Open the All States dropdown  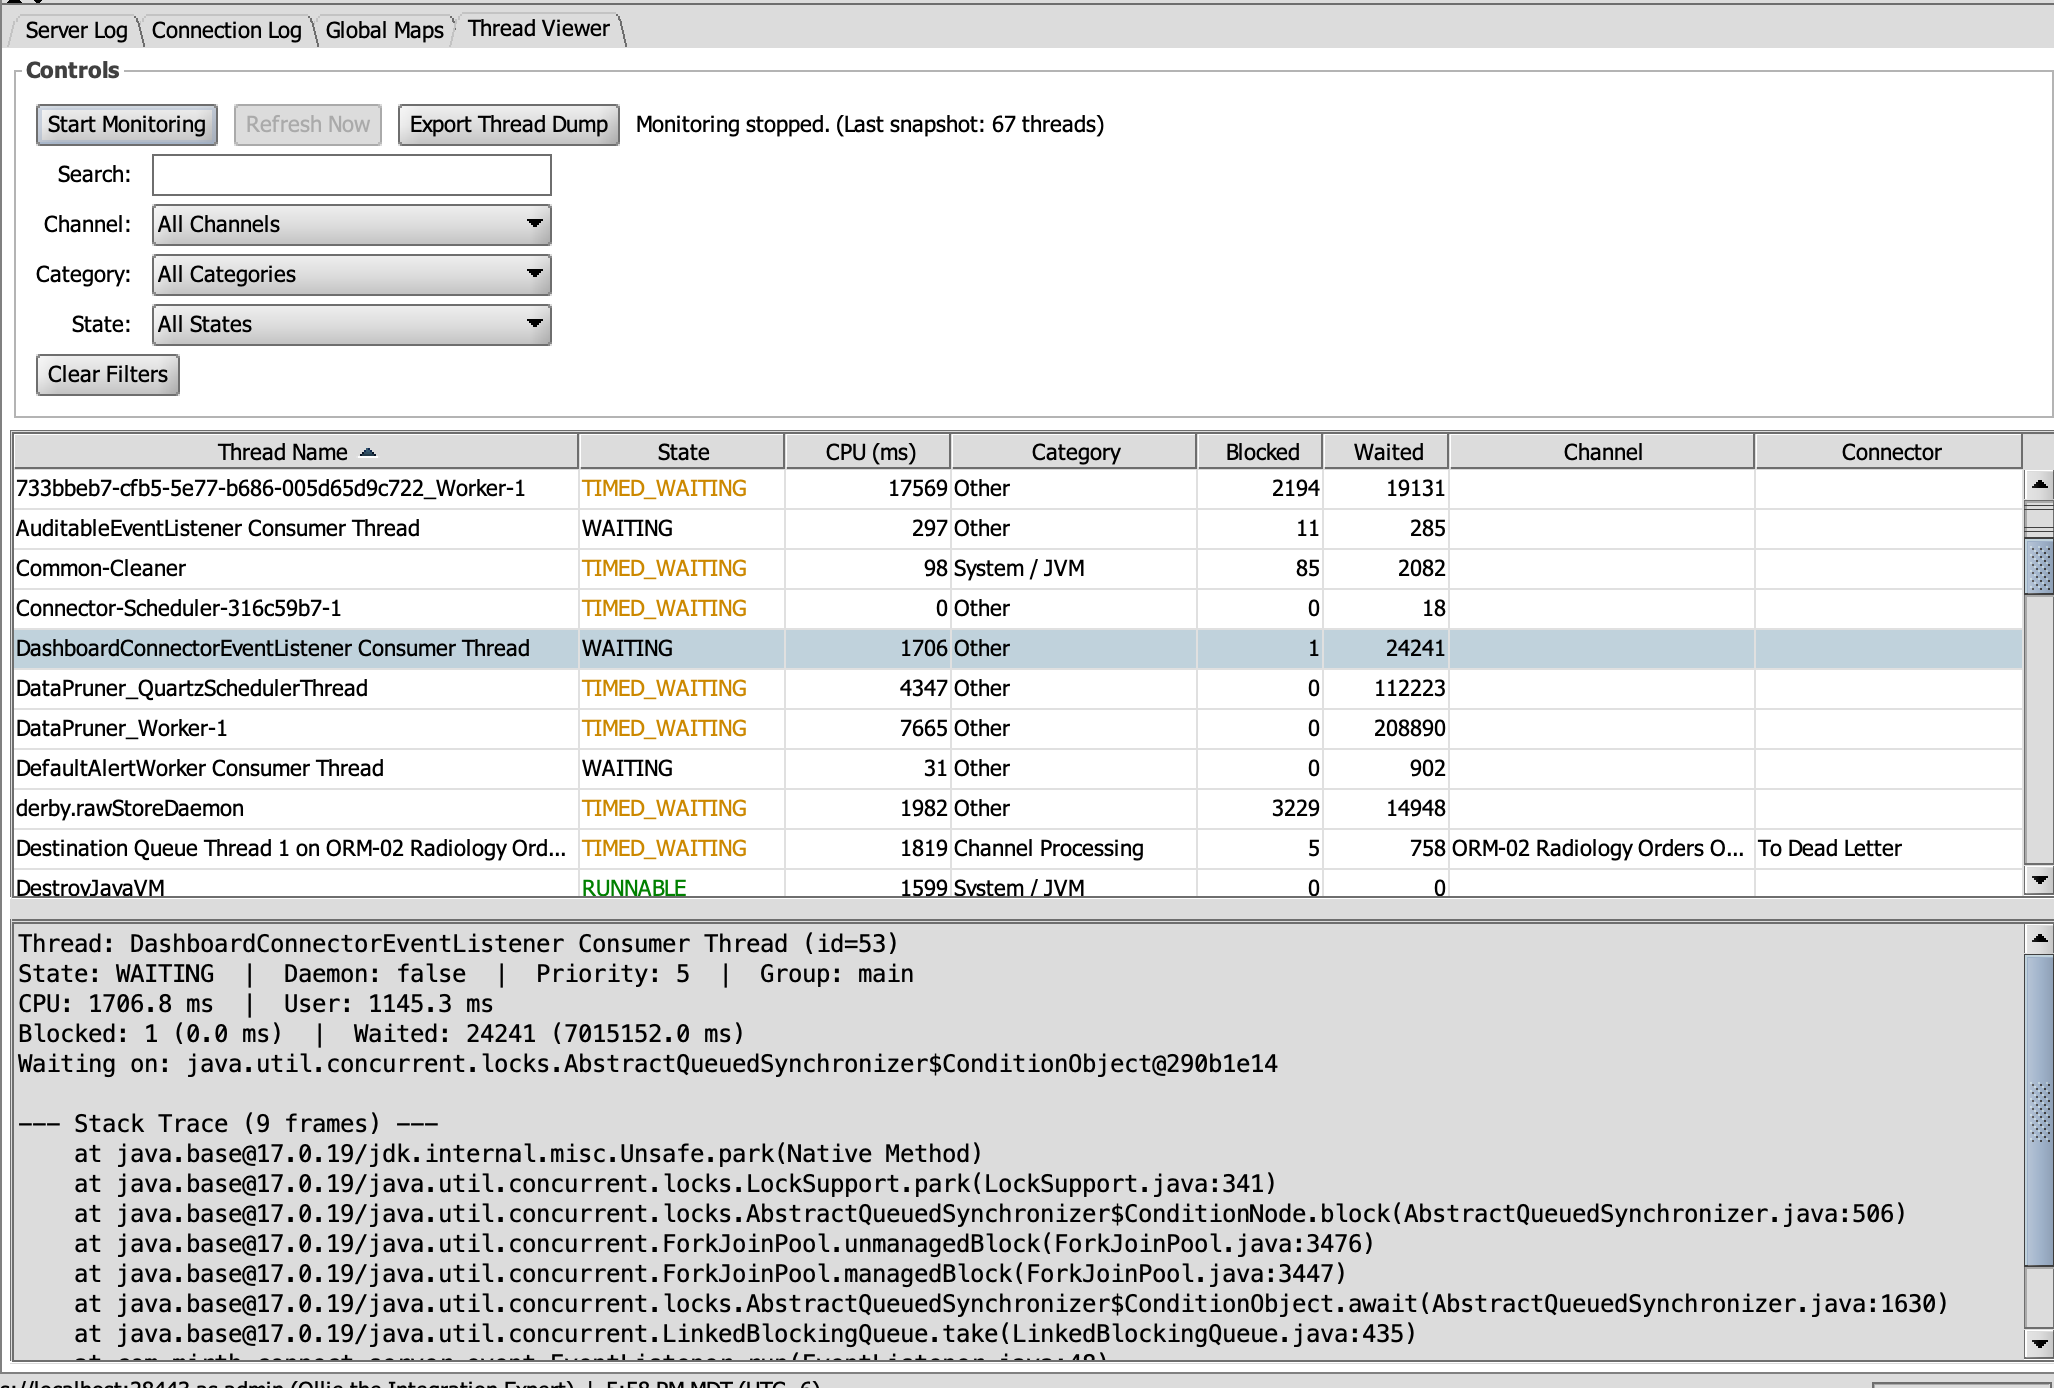(x=351, y=325)
